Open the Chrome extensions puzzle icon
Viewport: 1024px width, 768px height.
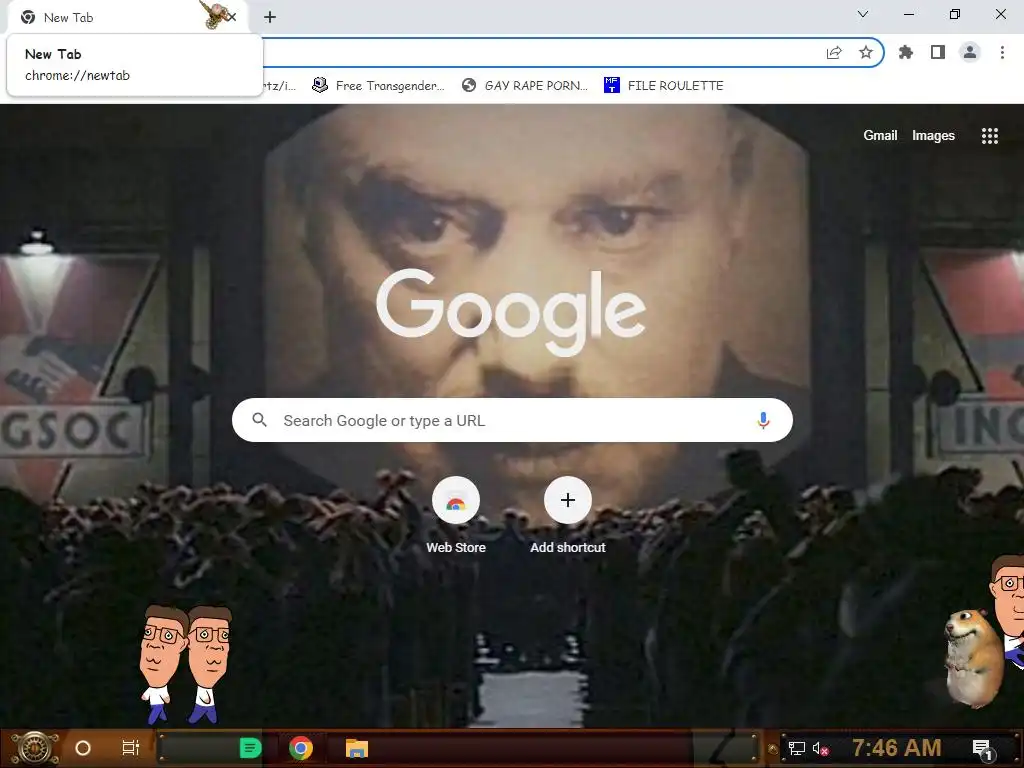click(906, 52)
